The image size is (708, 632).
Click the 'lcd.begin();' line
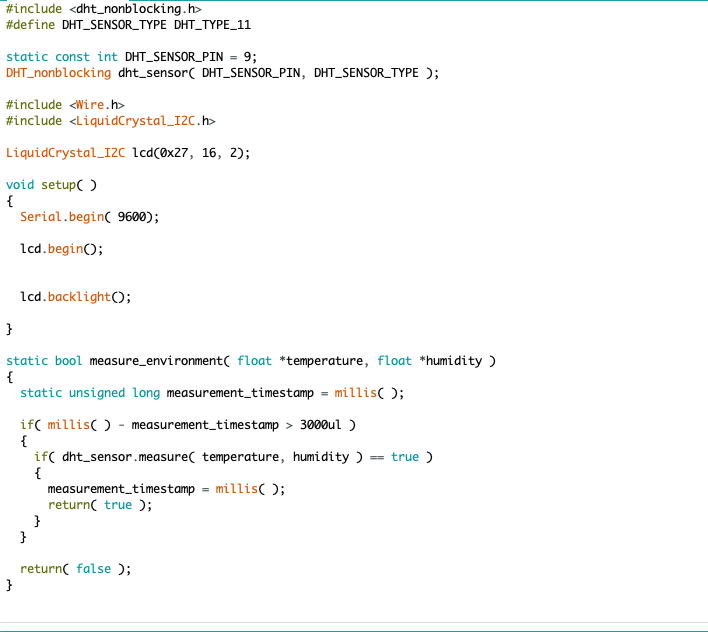[61, 249]
